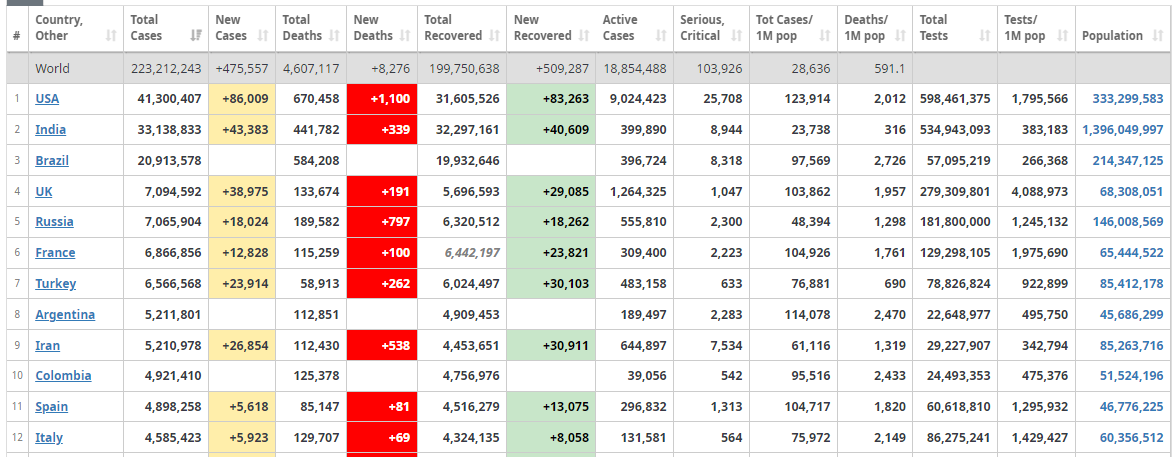Sort by Deaths/1M pop arrow icon

(901, 35)
